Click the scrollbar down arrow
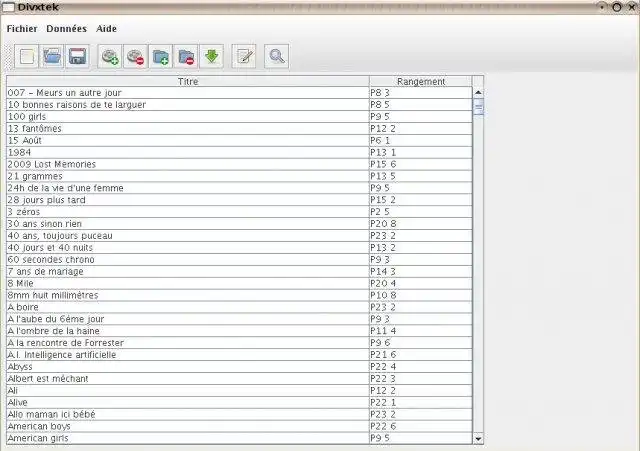The height and width of the screenshot is (451, 640). pyautogui.click(x=478, y=439)
